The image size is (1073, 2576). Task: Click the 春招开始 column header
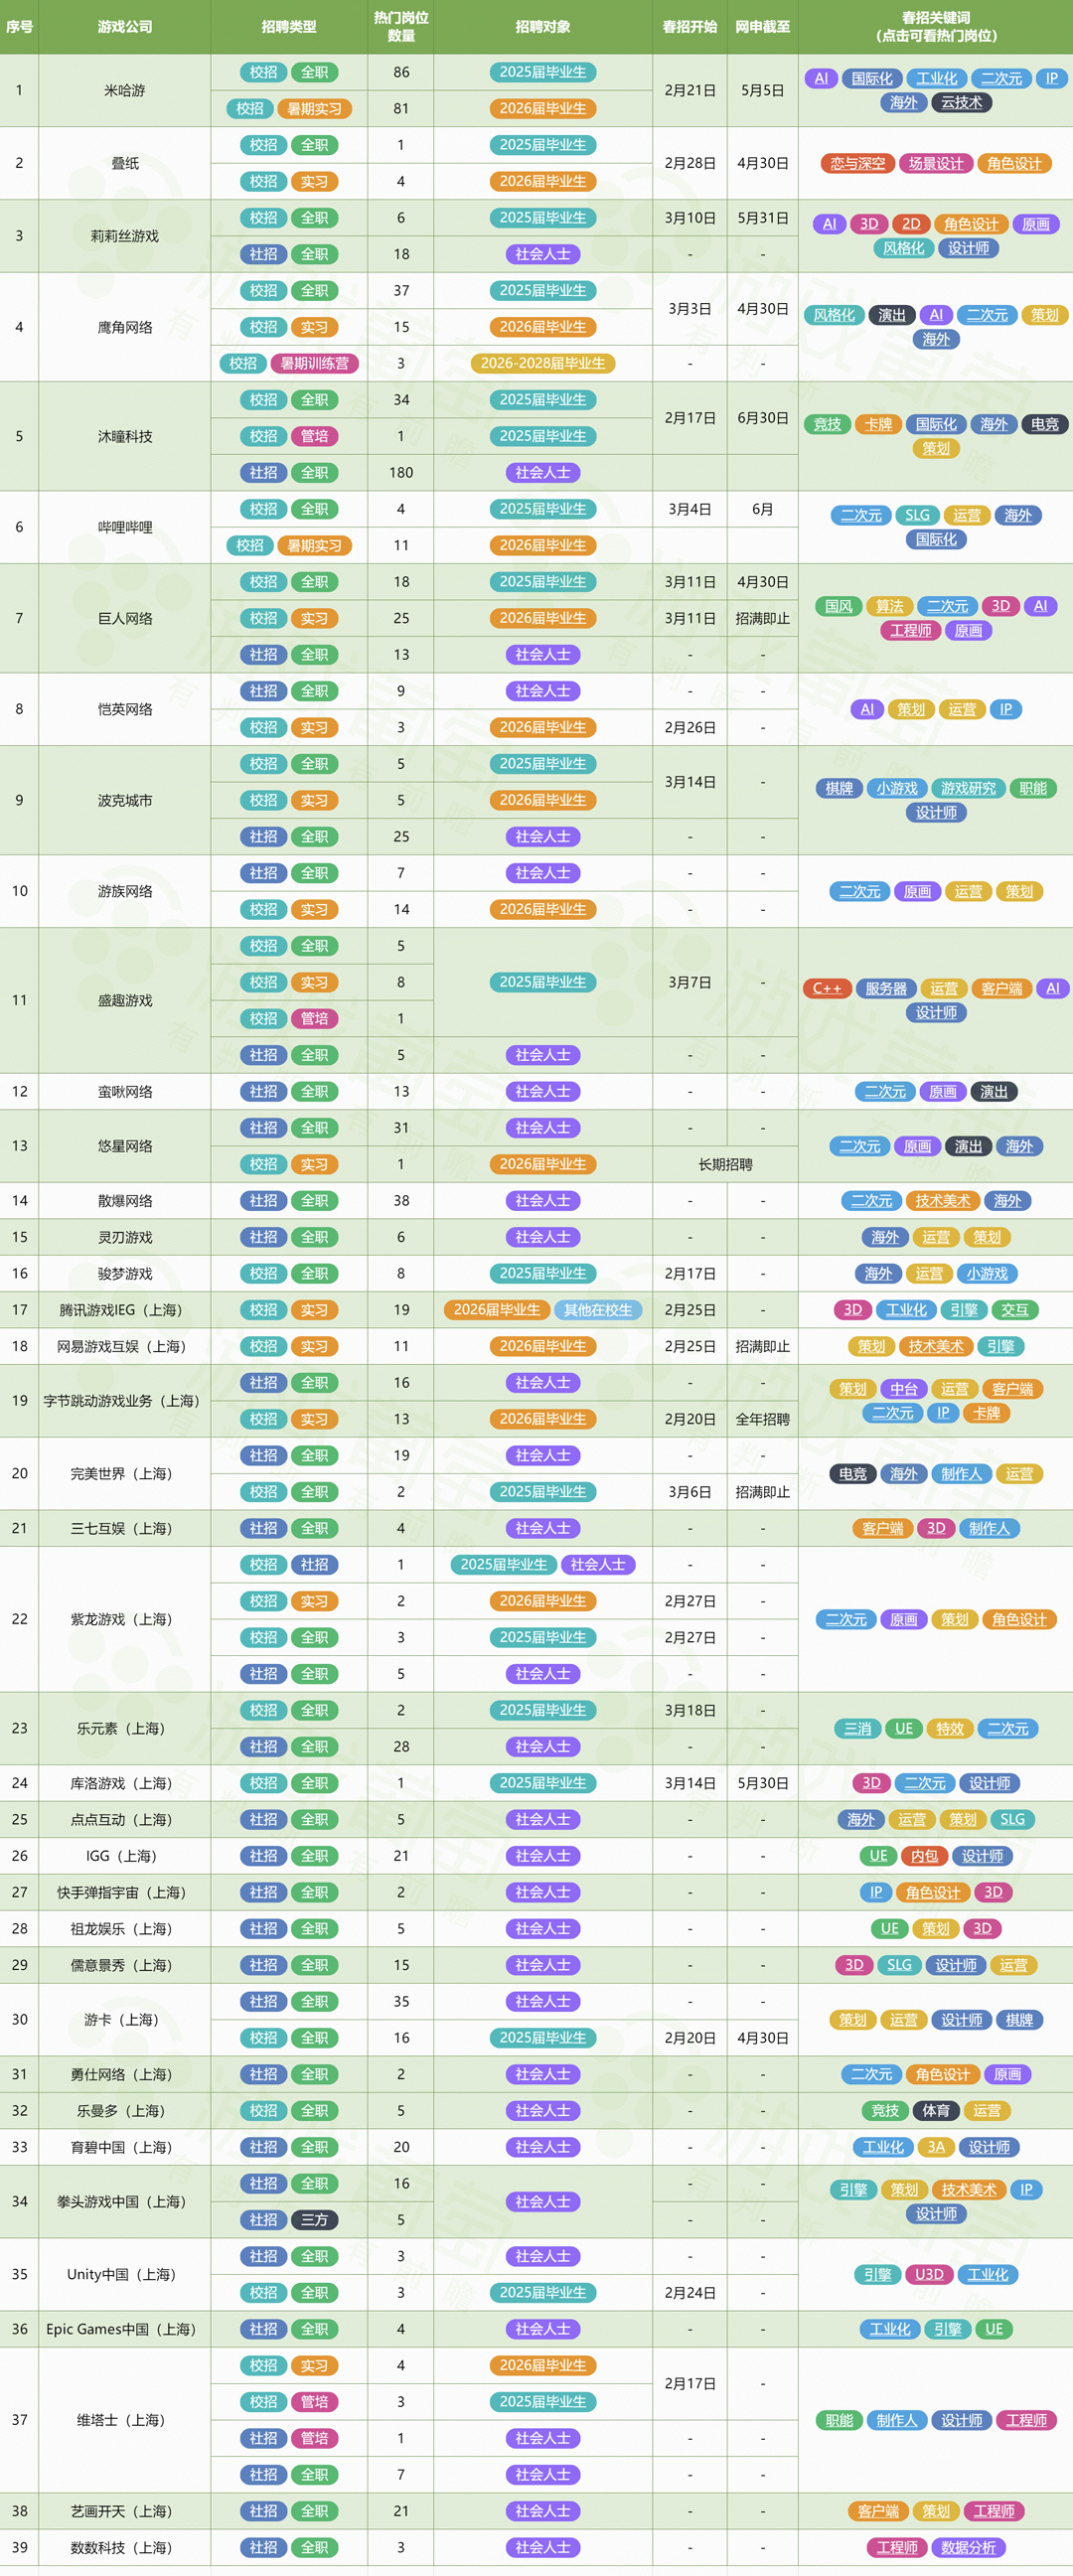point(690,27)
